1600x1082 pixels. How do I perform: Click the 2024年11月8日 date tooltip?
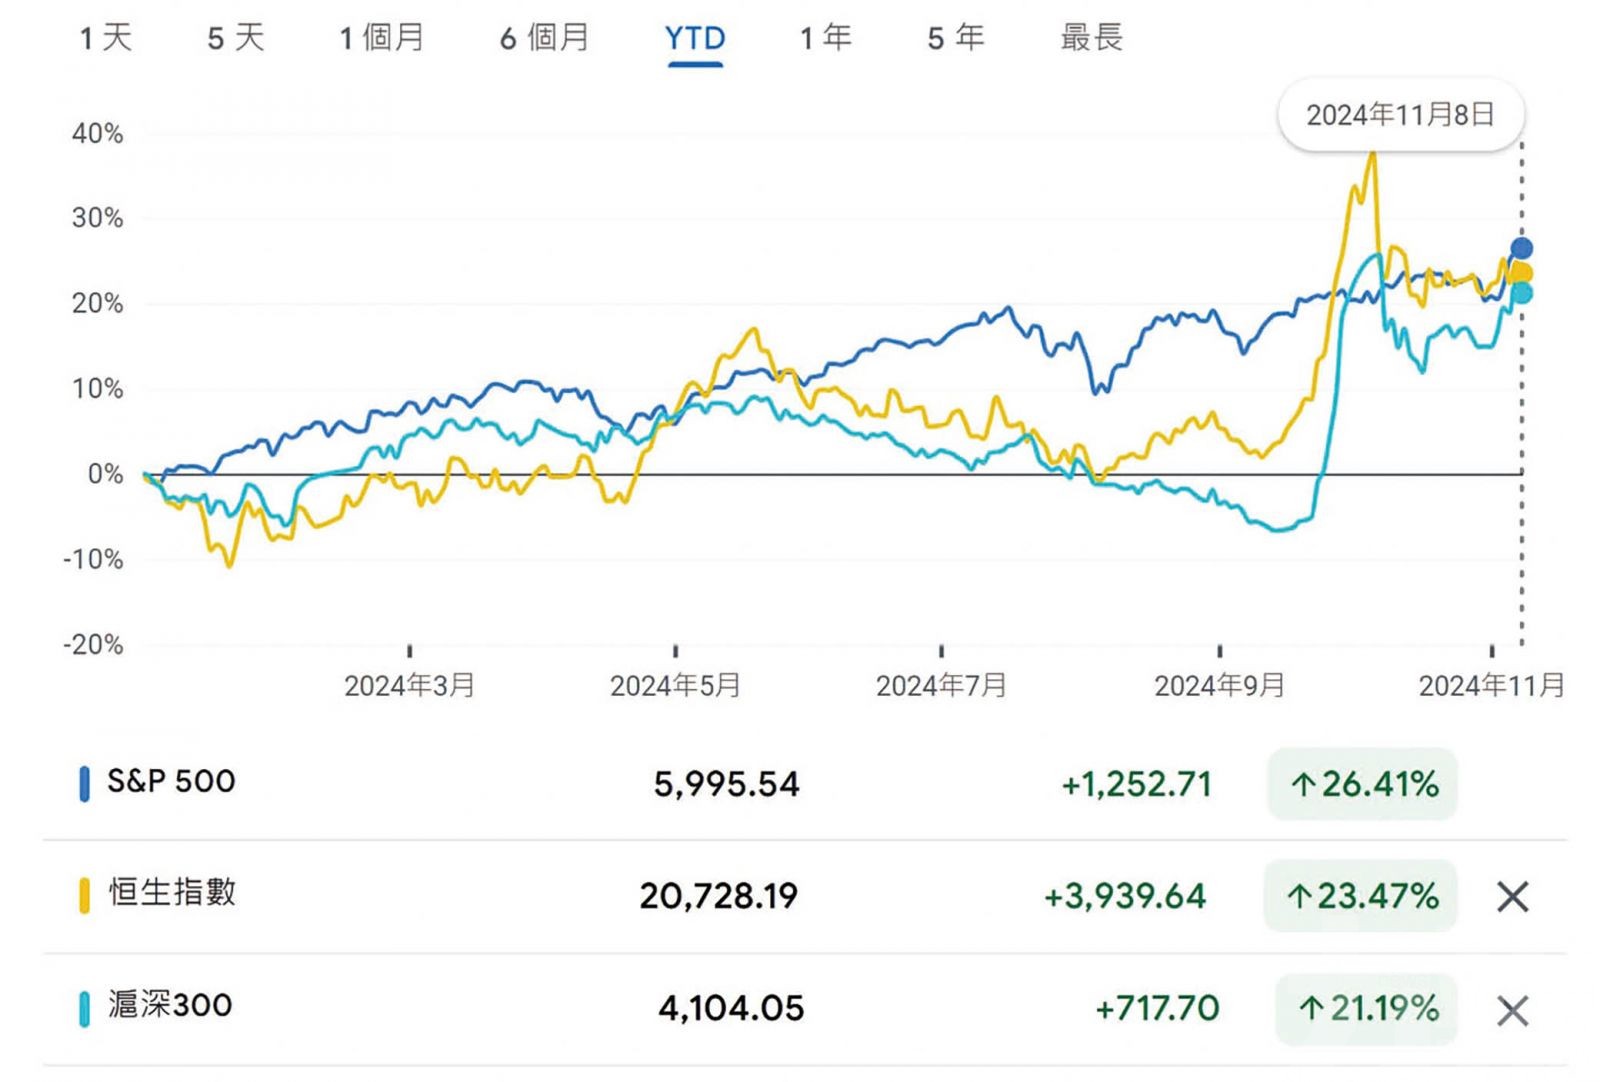[1401, 115]
